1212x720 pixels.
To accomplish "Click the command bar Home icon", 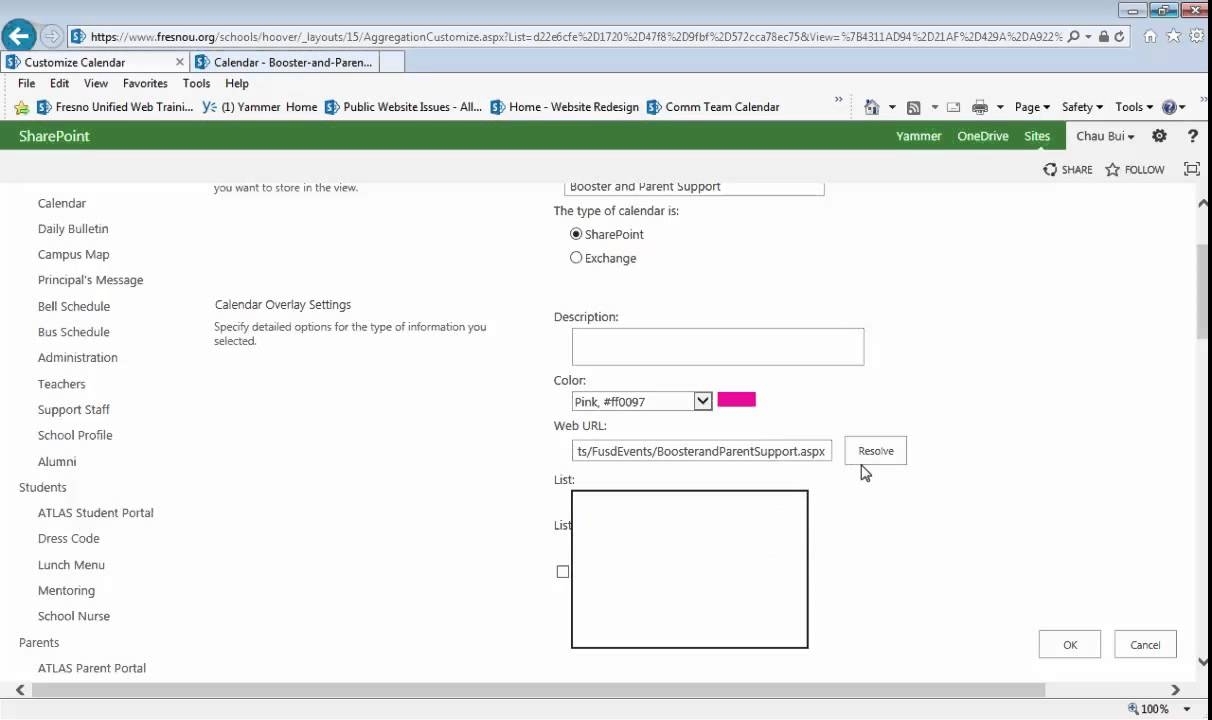I will tap(872, 107).
